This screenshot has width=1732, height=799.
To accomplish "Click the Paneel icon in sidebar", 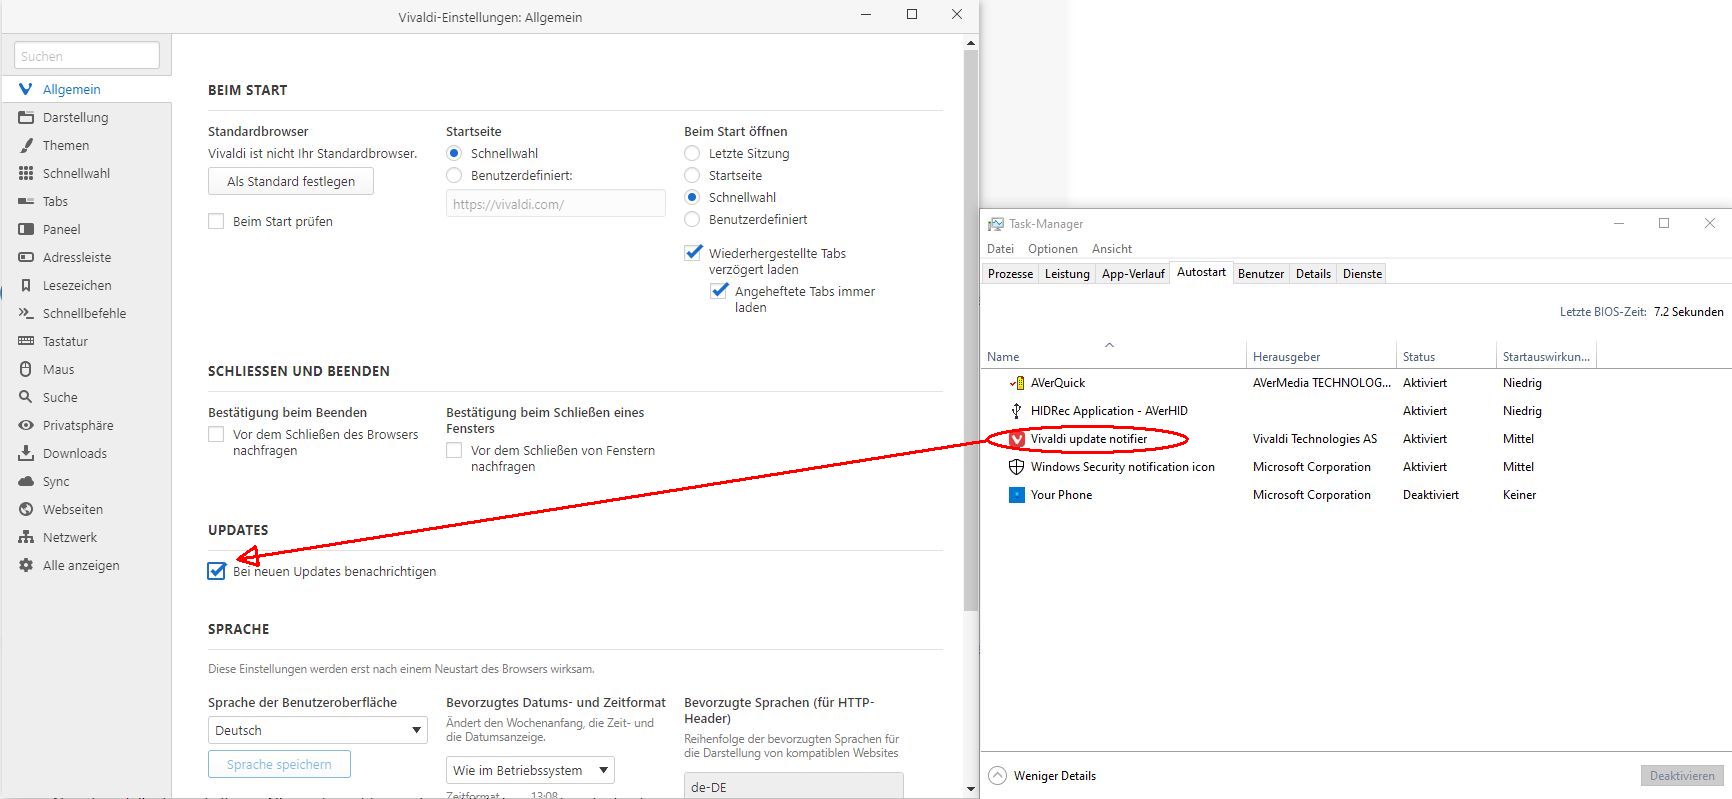I will click(26, 229).
